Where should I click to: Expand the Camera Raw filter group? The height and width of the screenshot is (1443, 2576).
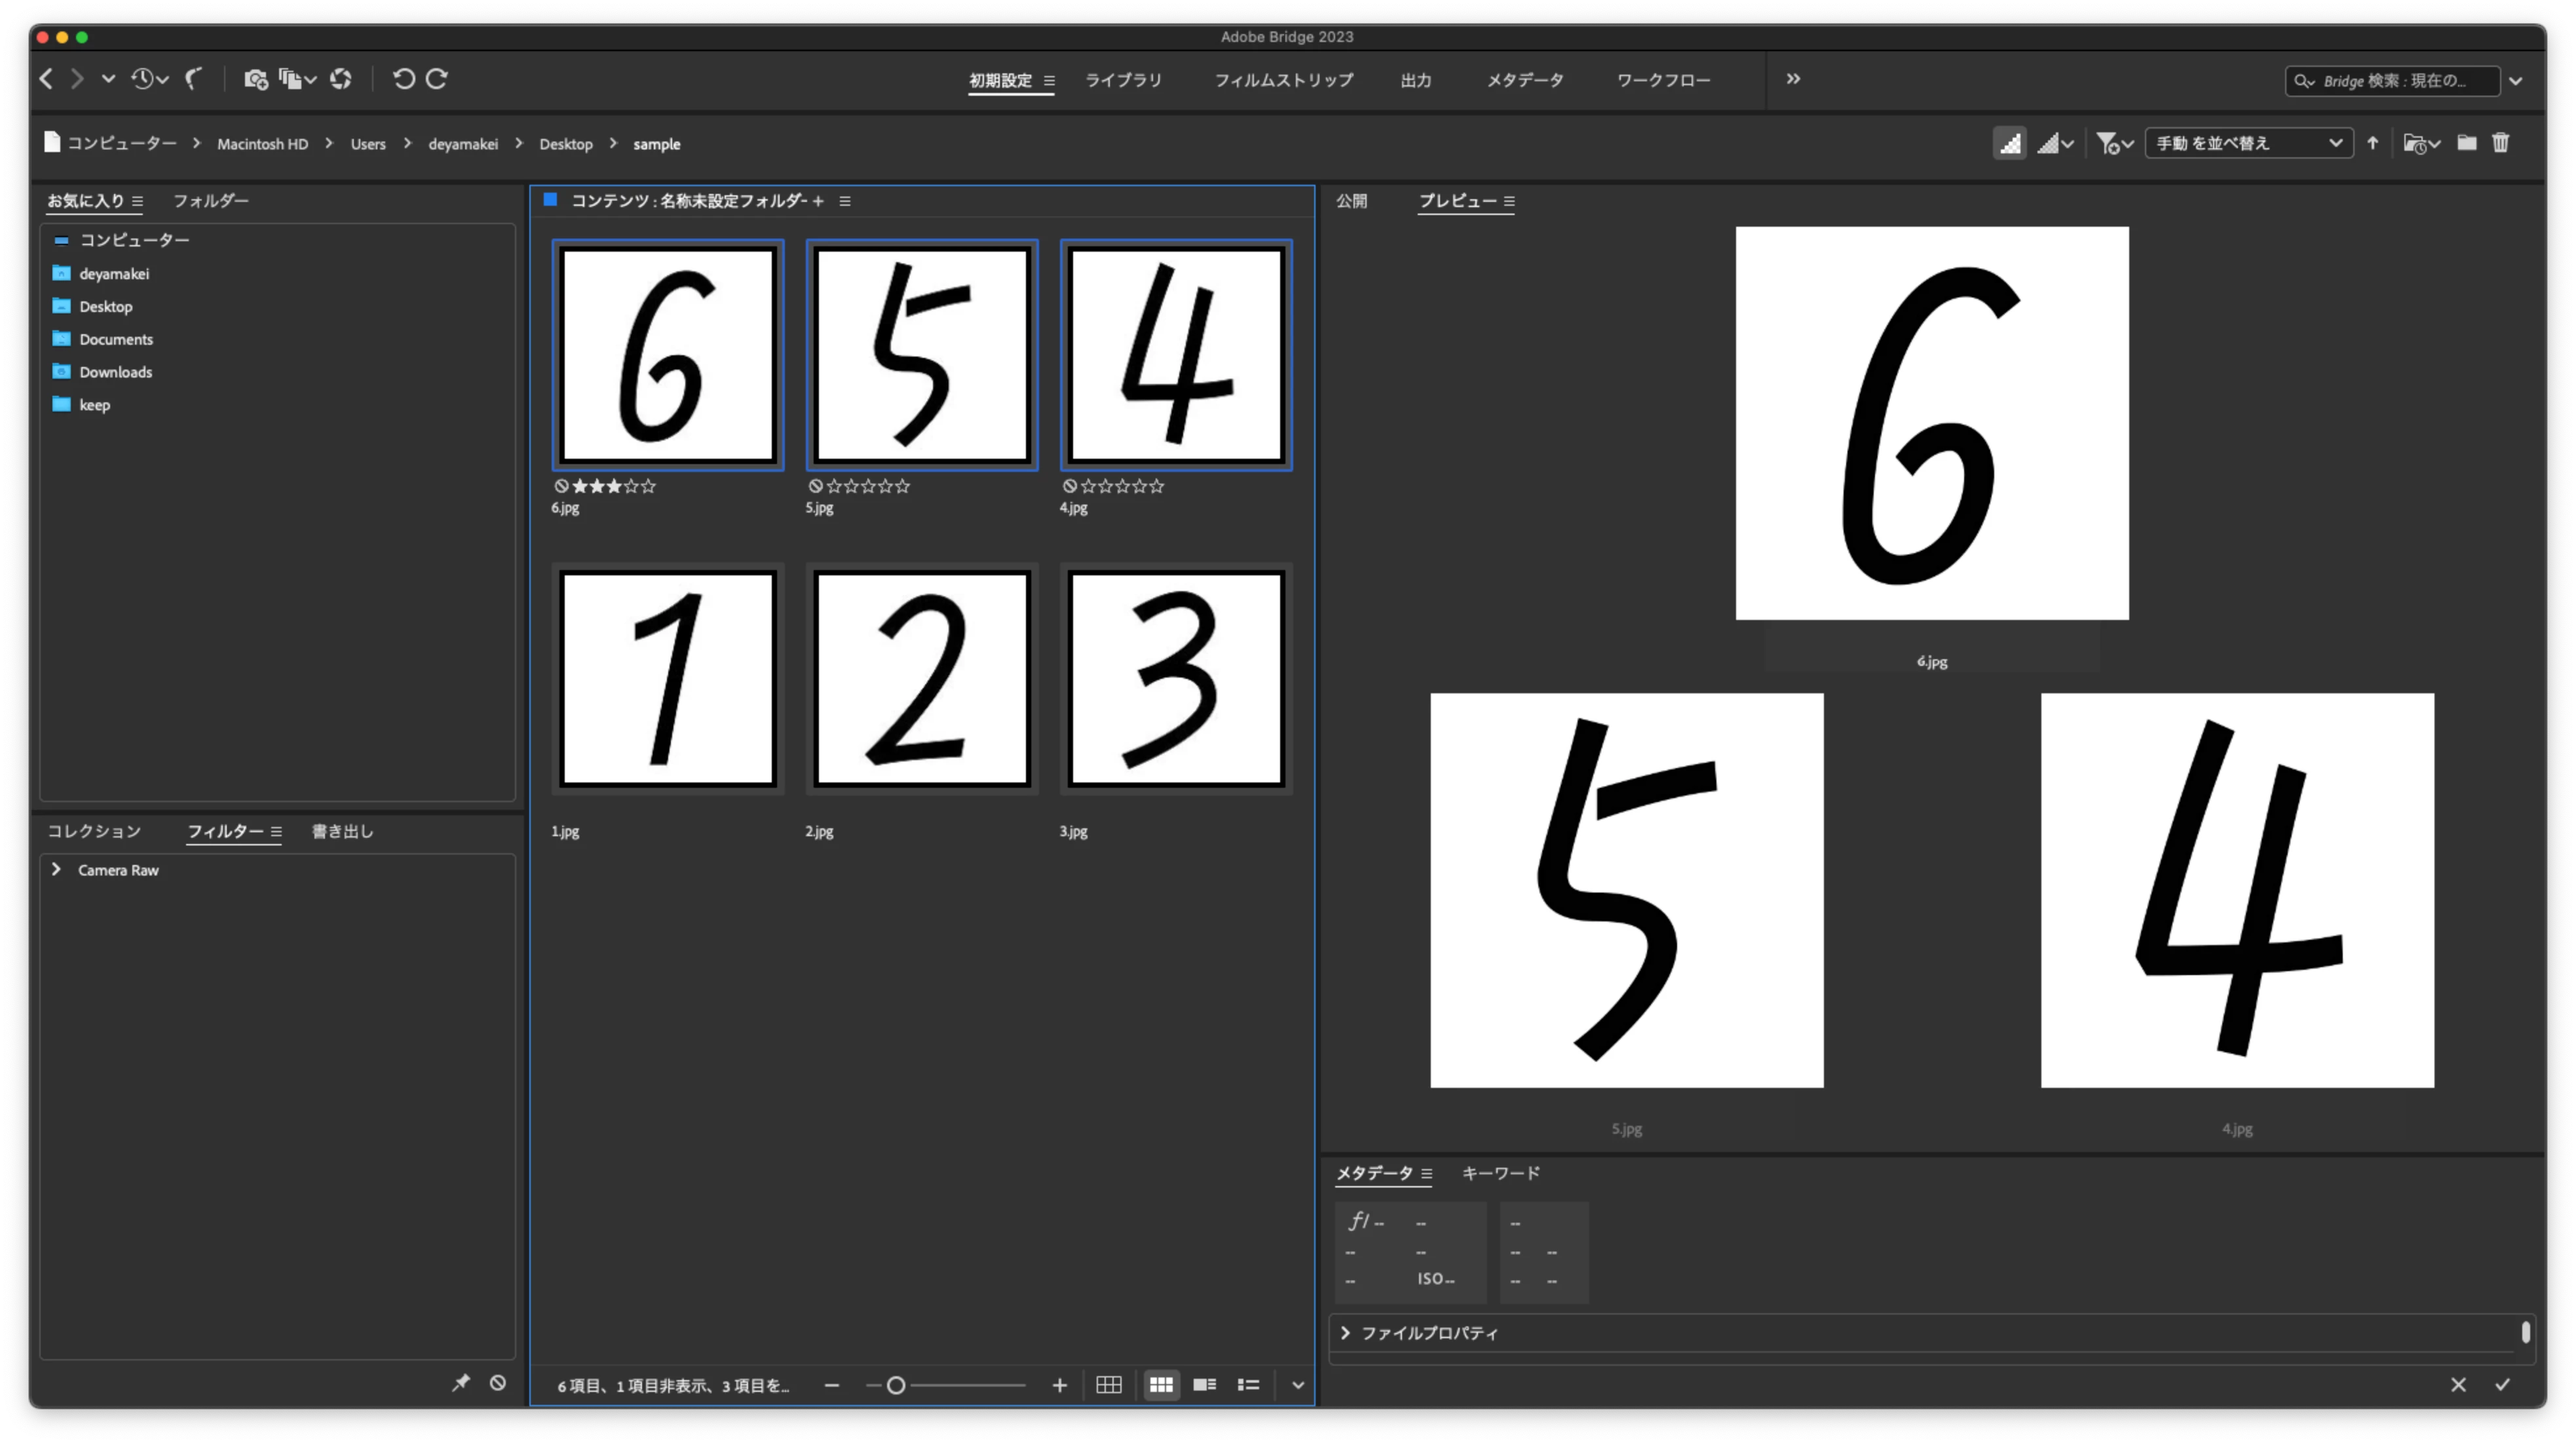click(57, 870)
